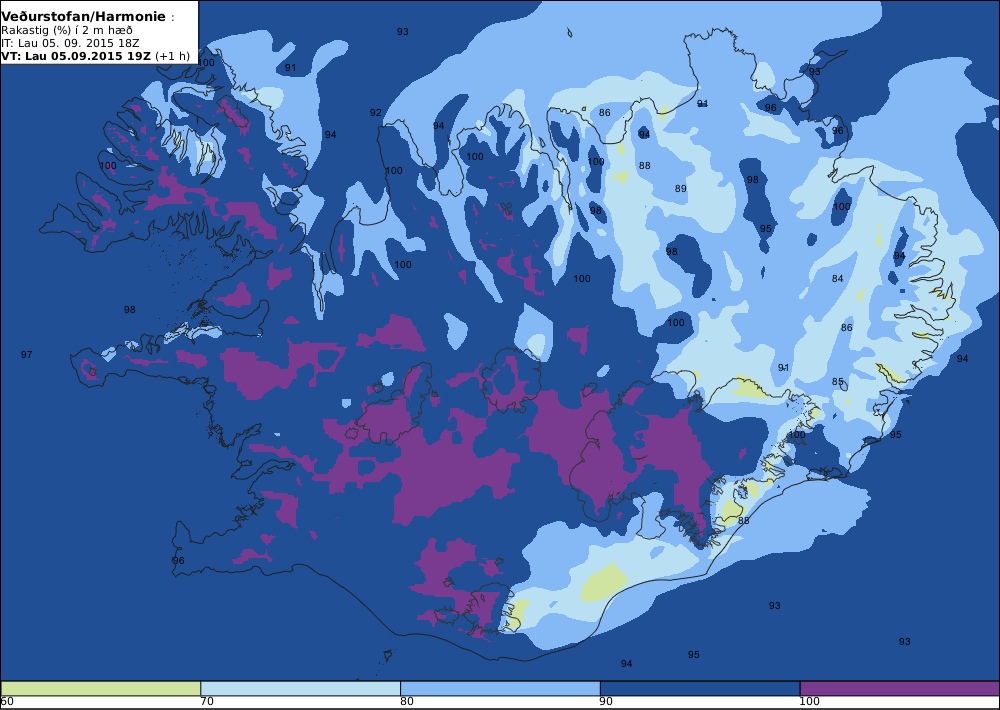Screen dimensions: 1000x710
Task: Click the pale blue 70–80 legend swatch
Action: pyautogui.click(x=300, y=688)
